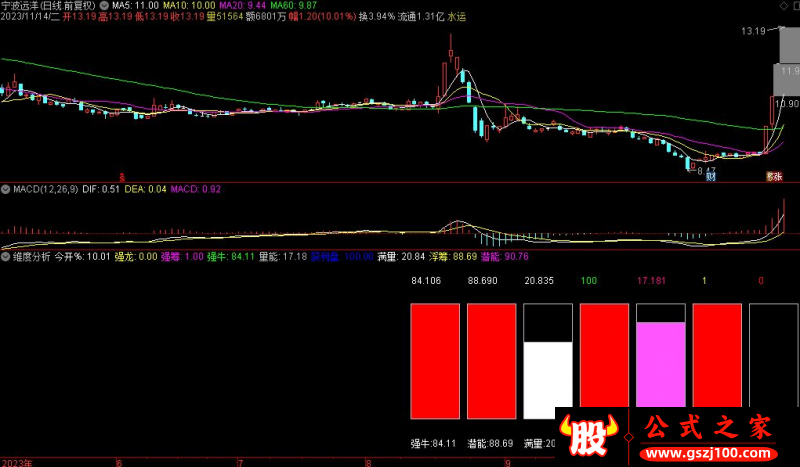Click the 今开%: 10.01 value
Viewport: 800px width, 467px height.
click(82, 257)
